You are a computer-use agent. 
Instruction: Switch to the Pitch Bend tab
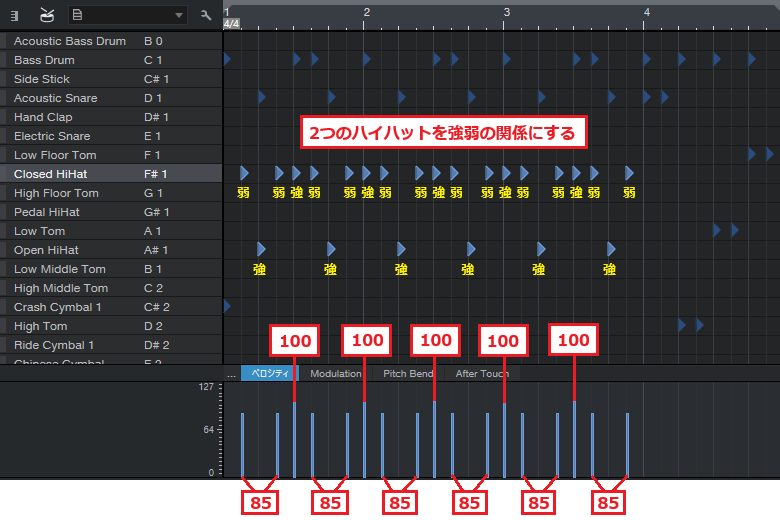[408, 374]
